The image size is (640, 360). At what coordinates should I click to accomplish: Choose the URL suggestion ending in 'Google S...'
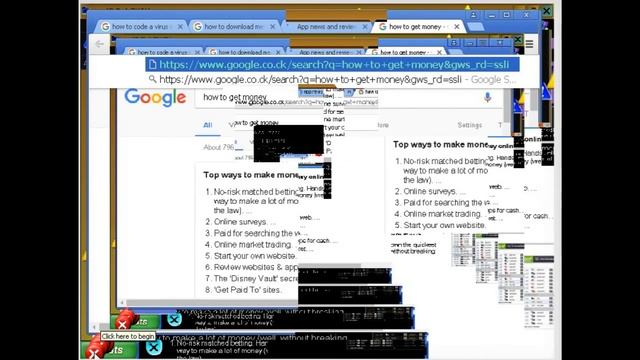332,80
